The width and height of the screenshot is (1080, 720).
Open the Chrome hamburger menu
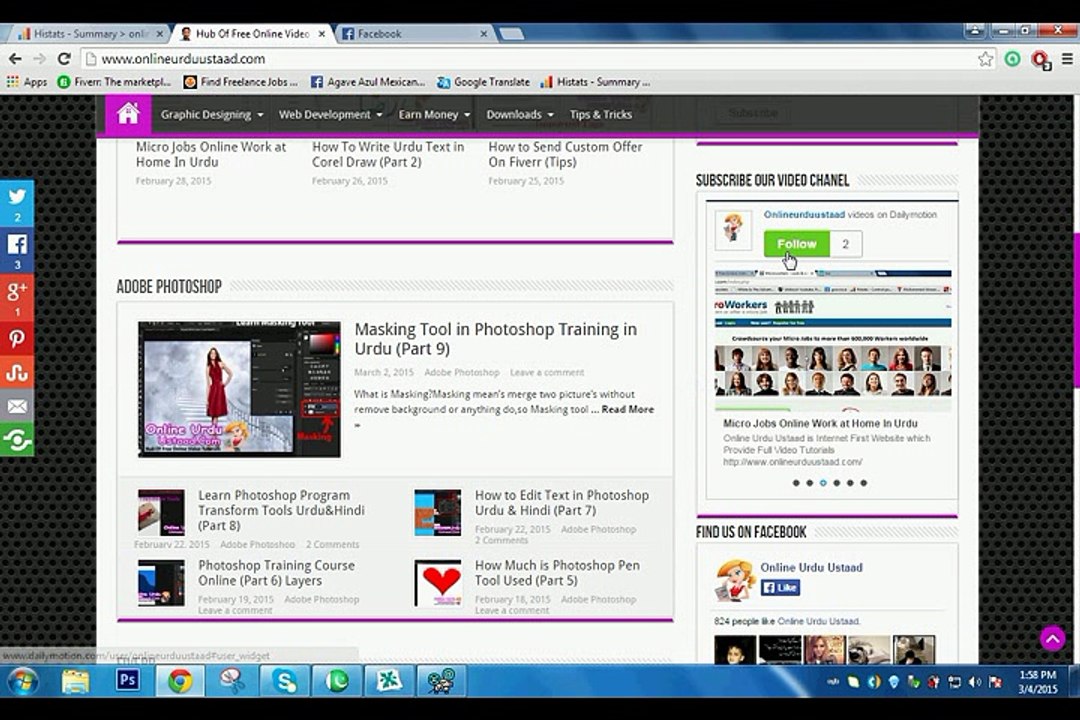pos(1067,59)
